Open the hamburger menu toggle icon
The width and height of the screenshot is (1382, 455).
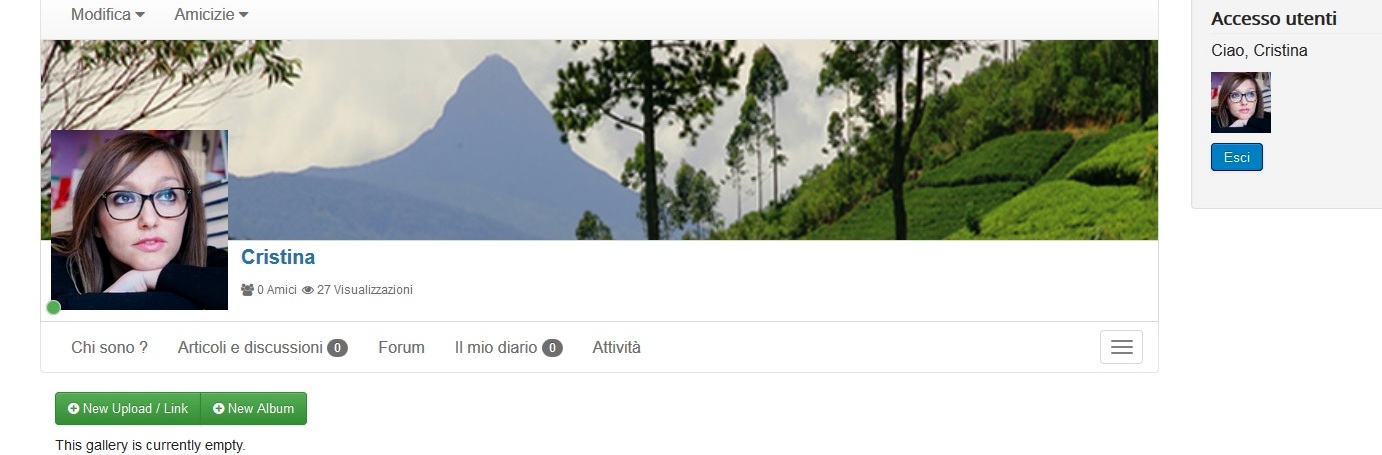[x=1121, y=347]
